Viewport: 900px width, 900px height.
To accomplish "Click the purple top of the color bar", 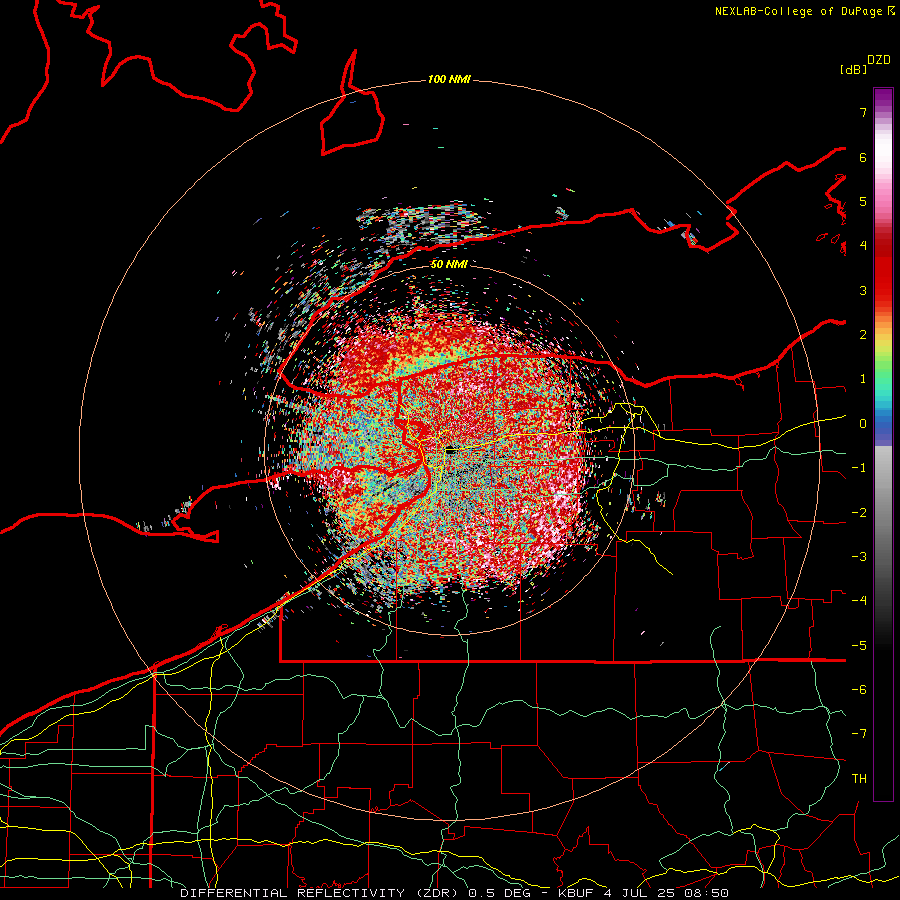I will (883, 99).
